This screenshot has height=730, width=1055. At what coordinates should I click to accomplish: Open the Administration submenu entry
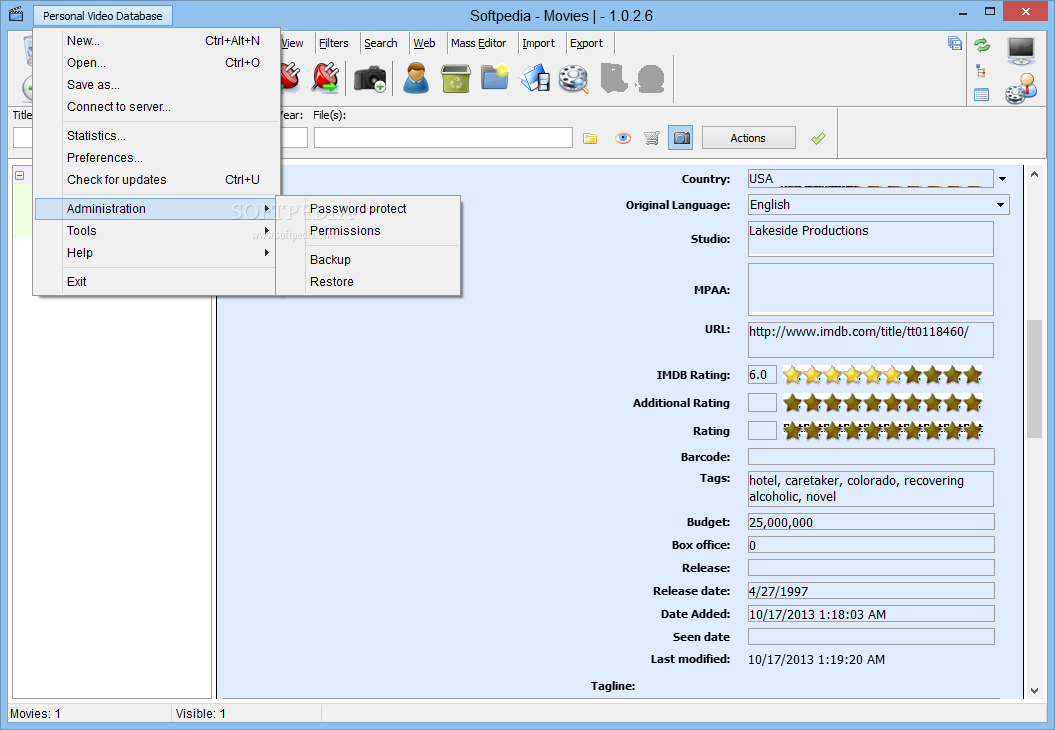(x=156, y=209)
